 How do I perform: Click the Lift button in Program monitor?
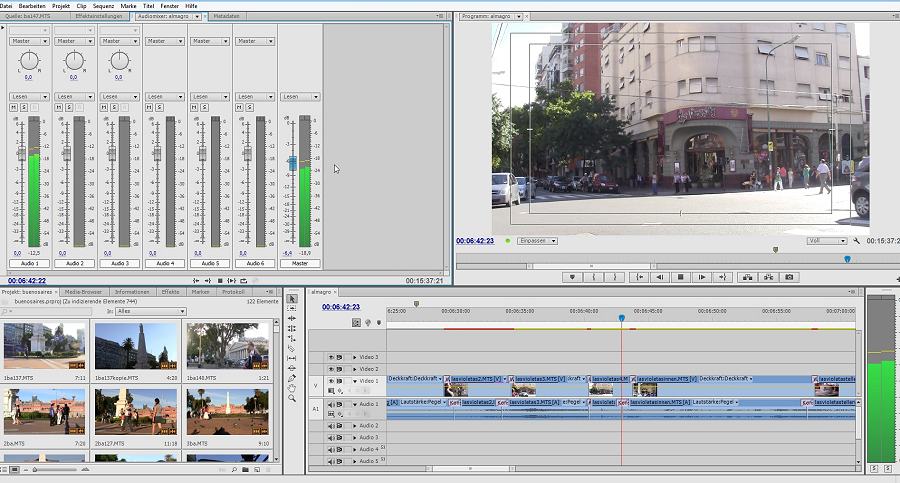point(747,277)
